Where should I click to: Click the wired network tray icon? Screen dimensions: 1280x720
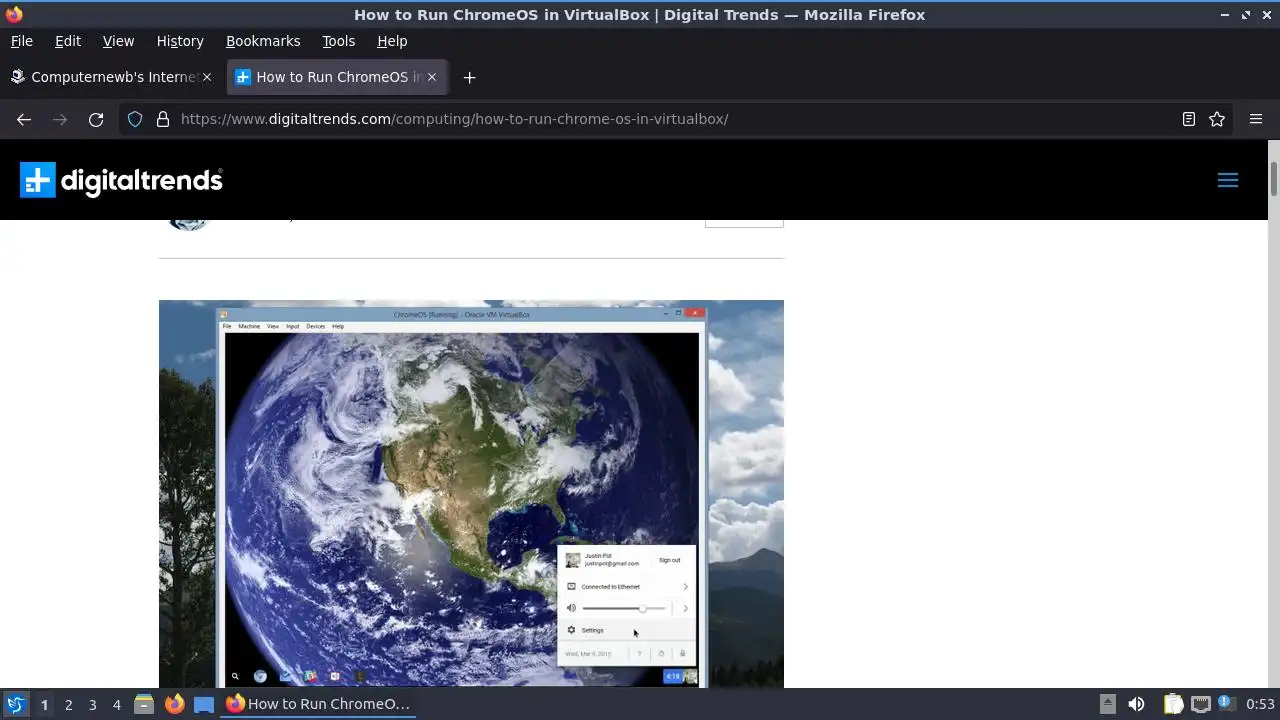pos(1201,704)
